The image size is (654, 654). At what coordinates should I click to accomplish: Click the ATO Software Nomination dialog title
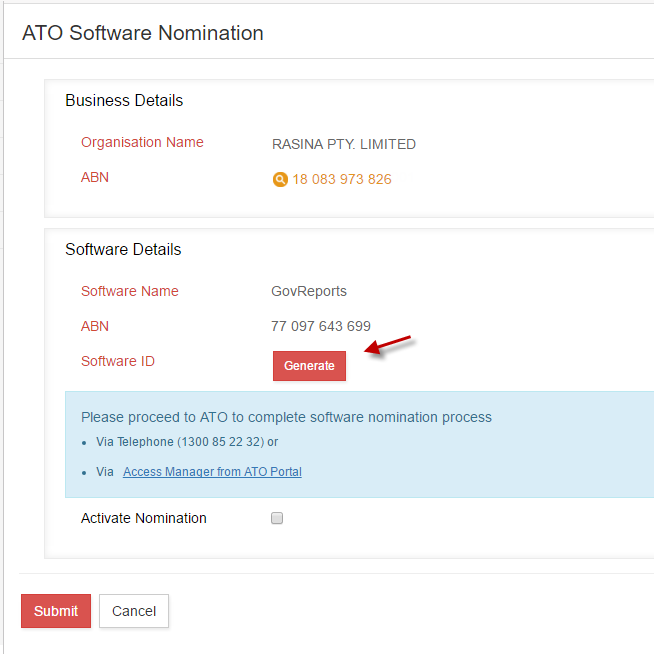[x=143, y=33]
